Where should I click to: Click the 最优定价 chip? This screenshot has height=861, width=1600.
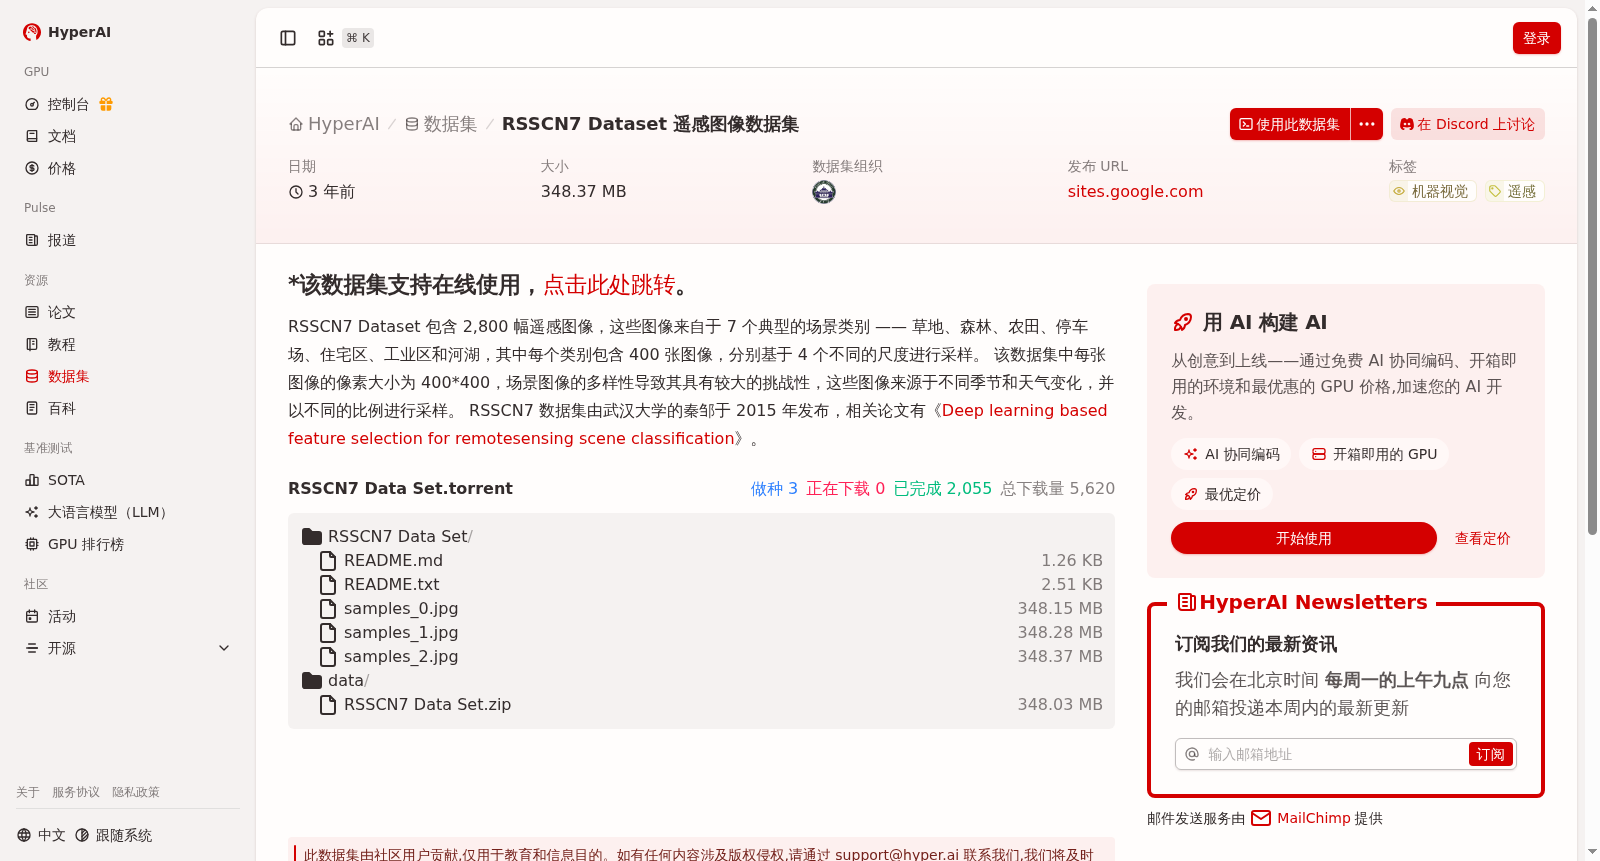point(1222,494)
